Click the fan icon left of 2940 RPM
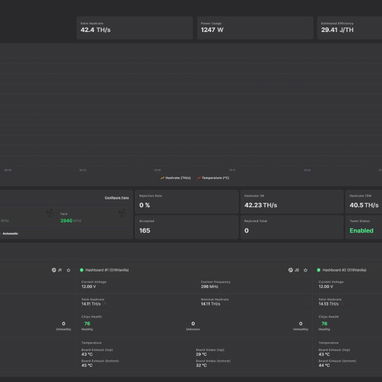 click(x=50, y=213)
